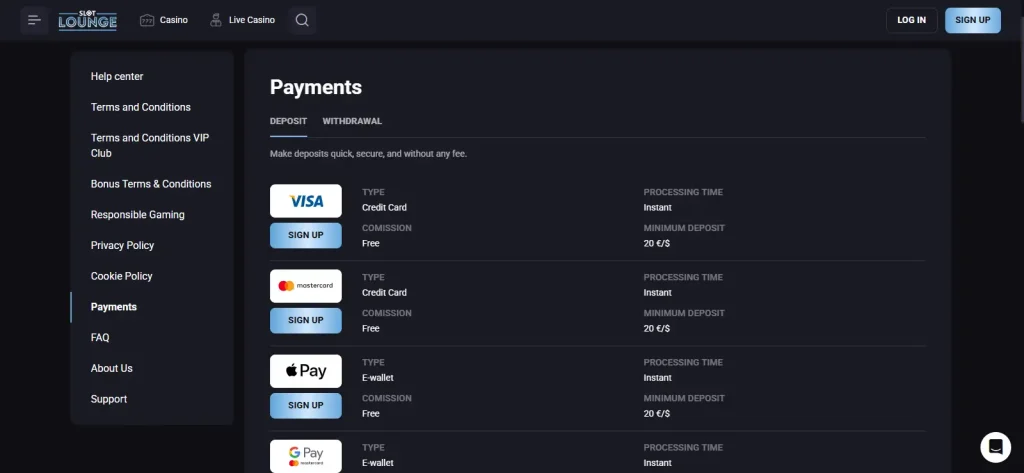Click Sign Up under Mastercard
Viewport: 1024px width, 473px height.
306,320
